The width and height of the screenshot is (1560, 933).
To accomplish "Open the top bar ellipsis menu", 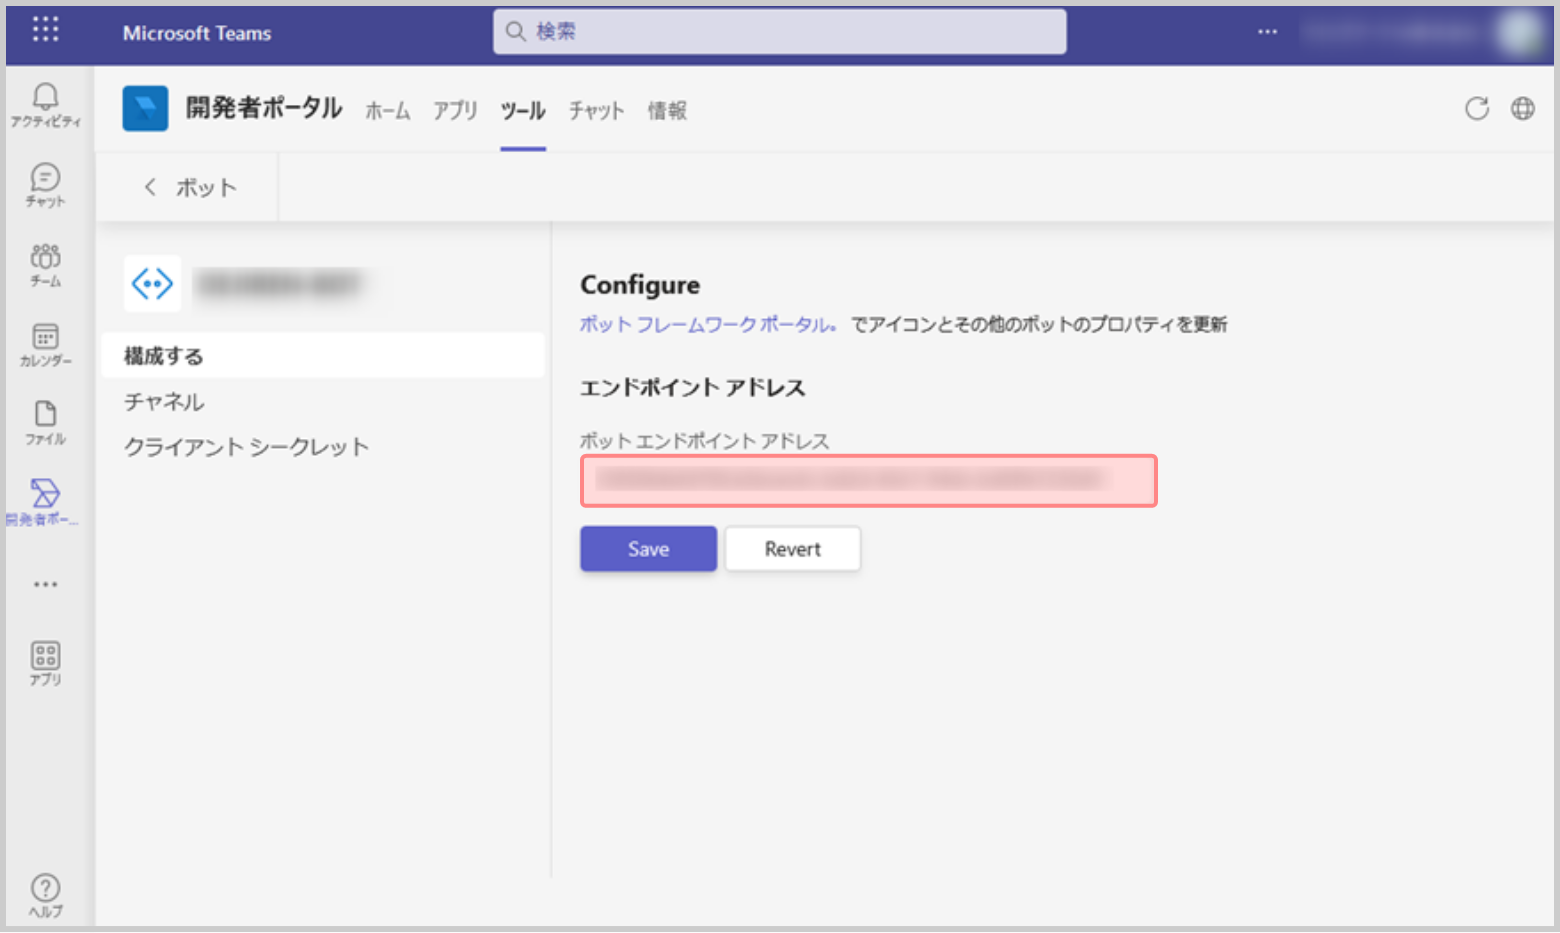I will (x=1267, y=32).
